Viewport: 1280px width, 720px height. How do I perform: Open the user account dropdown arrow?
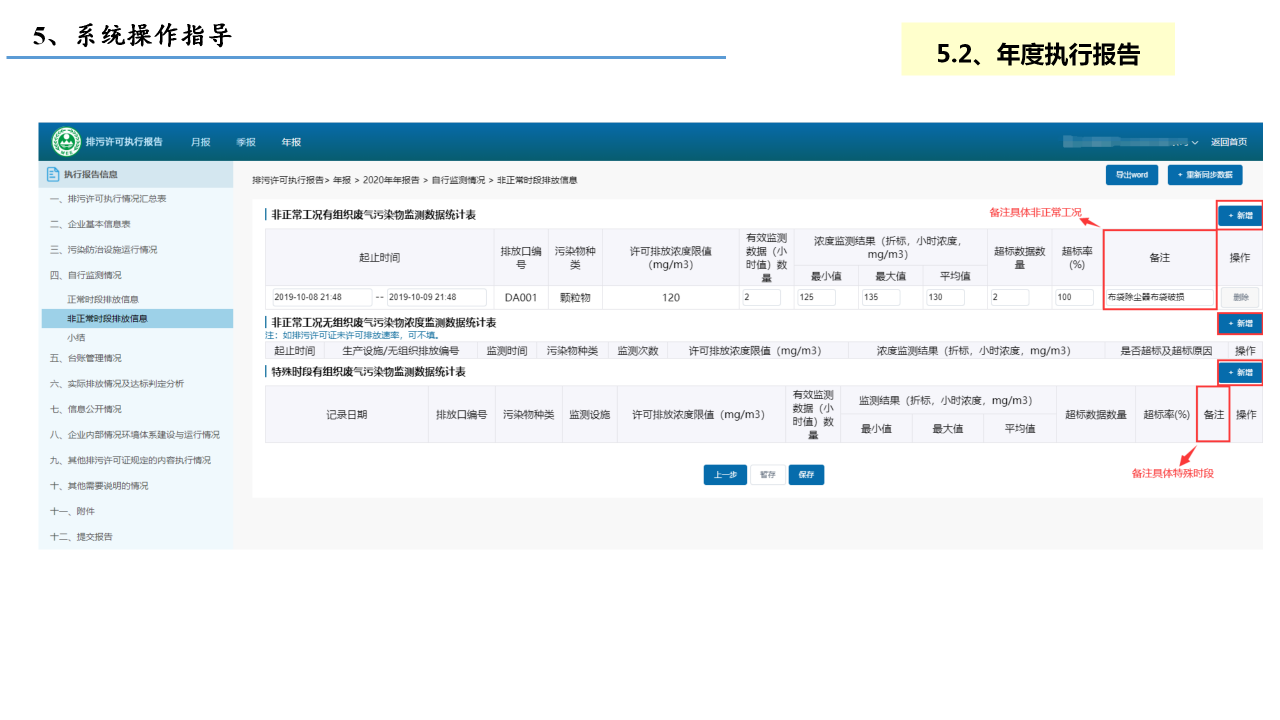point(1194,143)
